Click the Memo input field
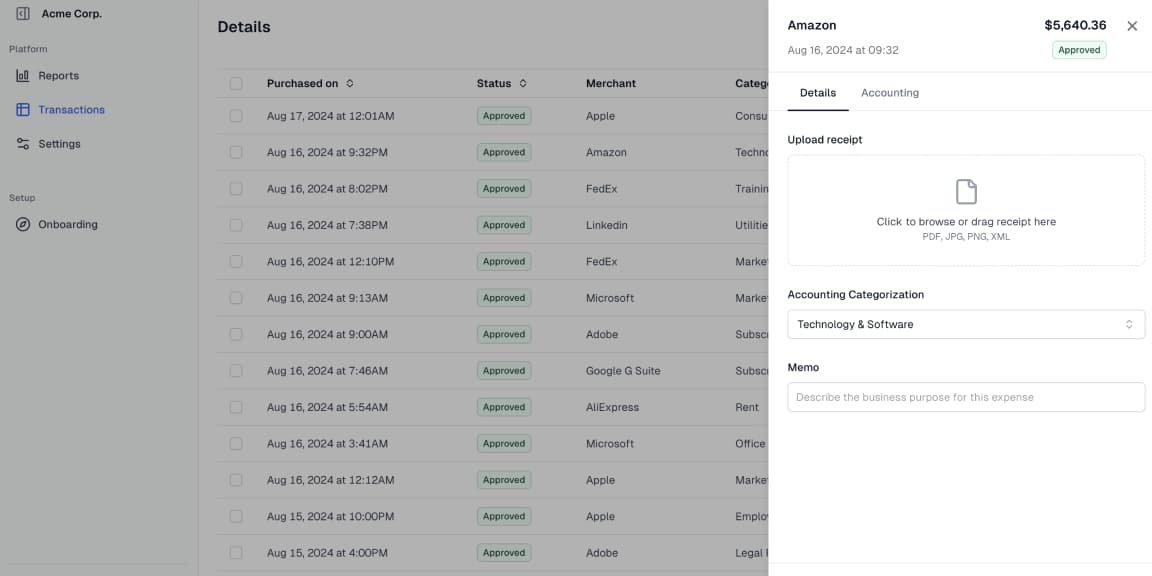Viewport: 1152px width, 576px height. click(x=966, y=397)
